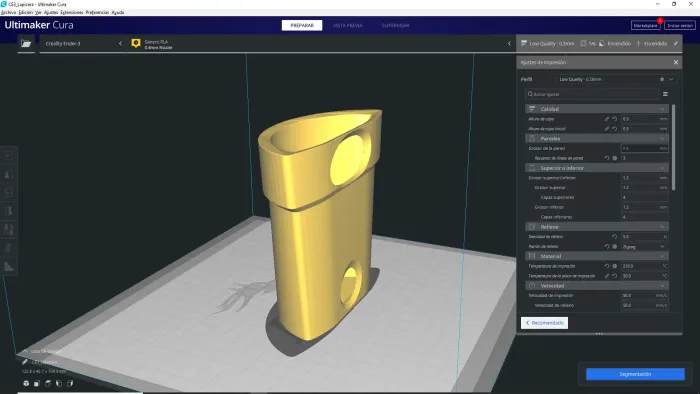Click the pencil icon to rename the model
700x394 pixels.
25,362
